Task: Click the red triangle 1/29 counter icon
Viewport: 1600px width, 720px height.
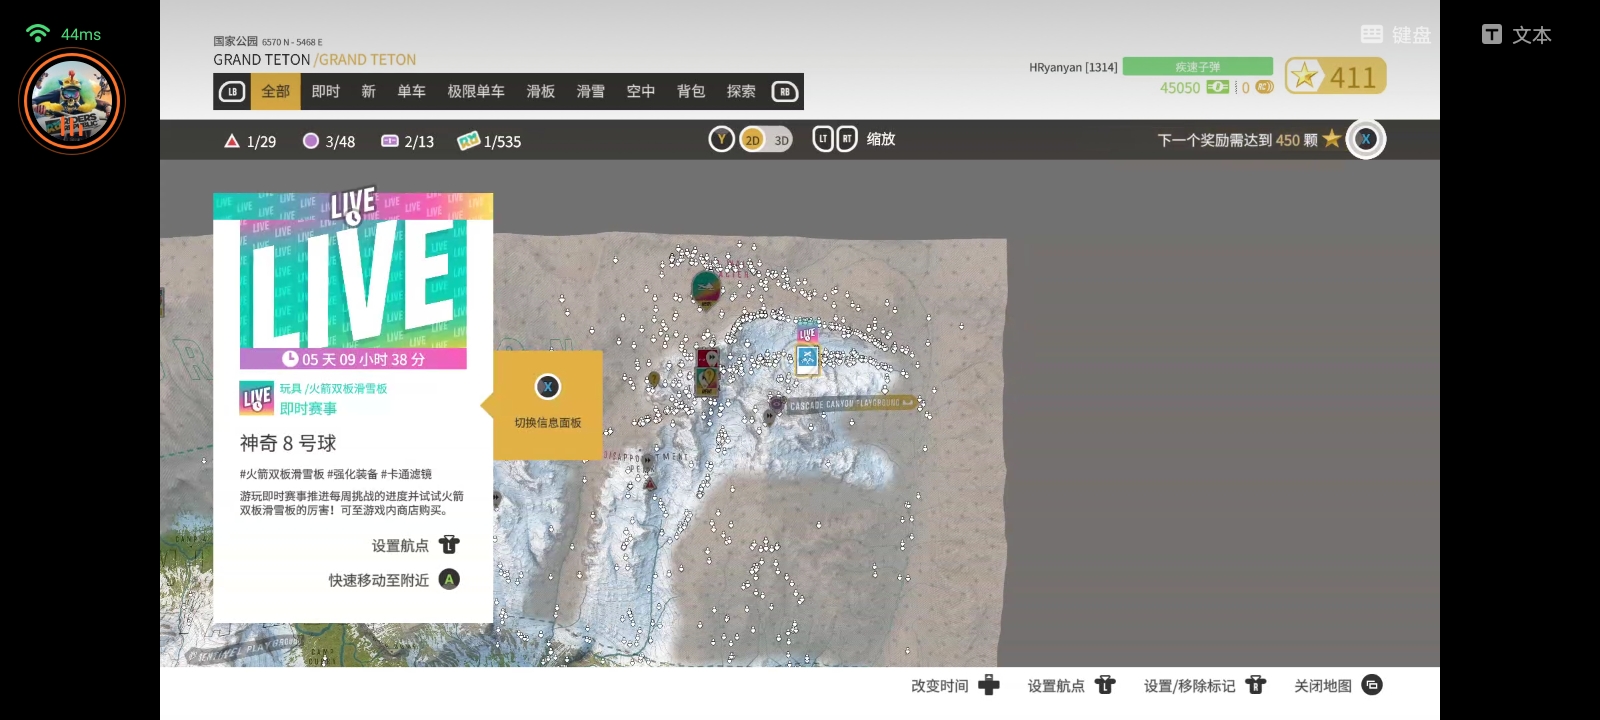Action: (x=232, y=141)
